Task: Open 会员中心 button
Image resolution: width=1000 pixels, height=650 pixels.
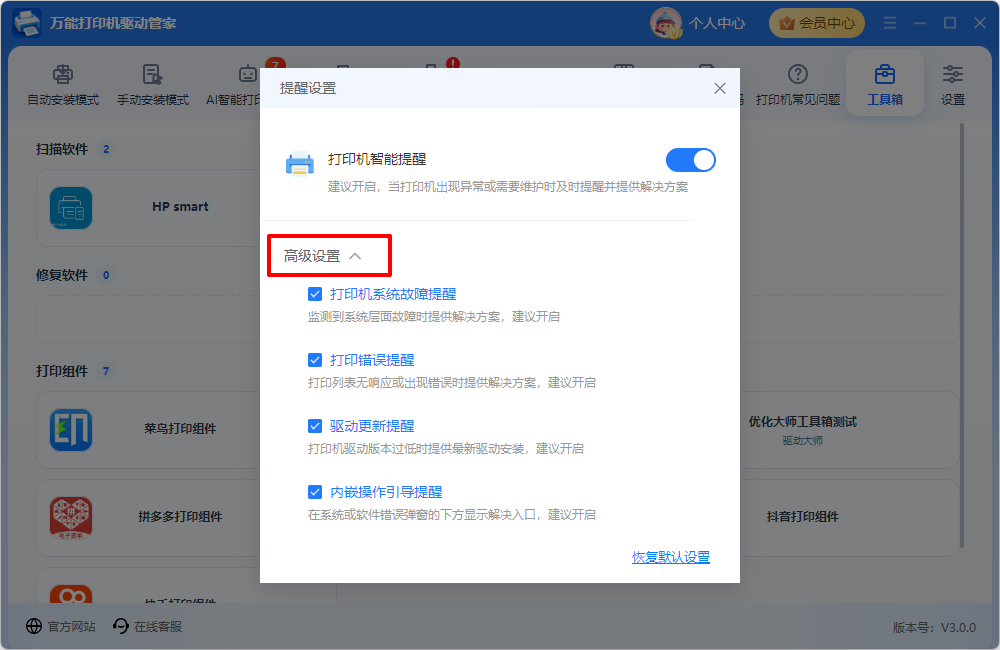Action: coord(817,23)
